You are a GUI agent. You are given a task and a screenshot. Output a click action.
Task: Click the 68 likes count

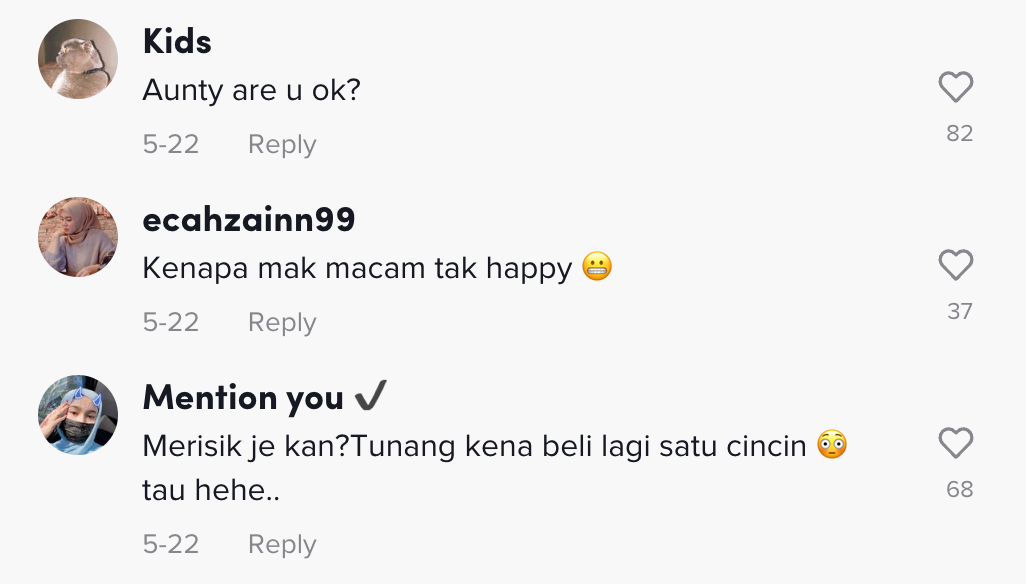pyautogui.click(x=959, y=490)
